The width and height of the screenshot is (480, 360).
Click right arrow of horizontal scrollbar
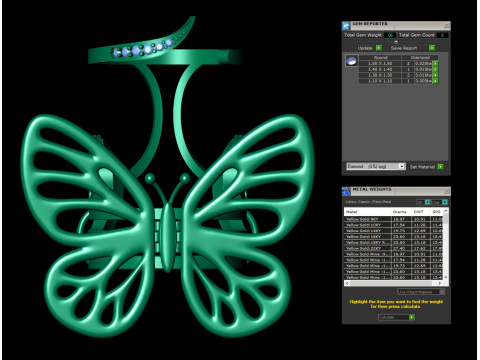click(x=440, y=283)
